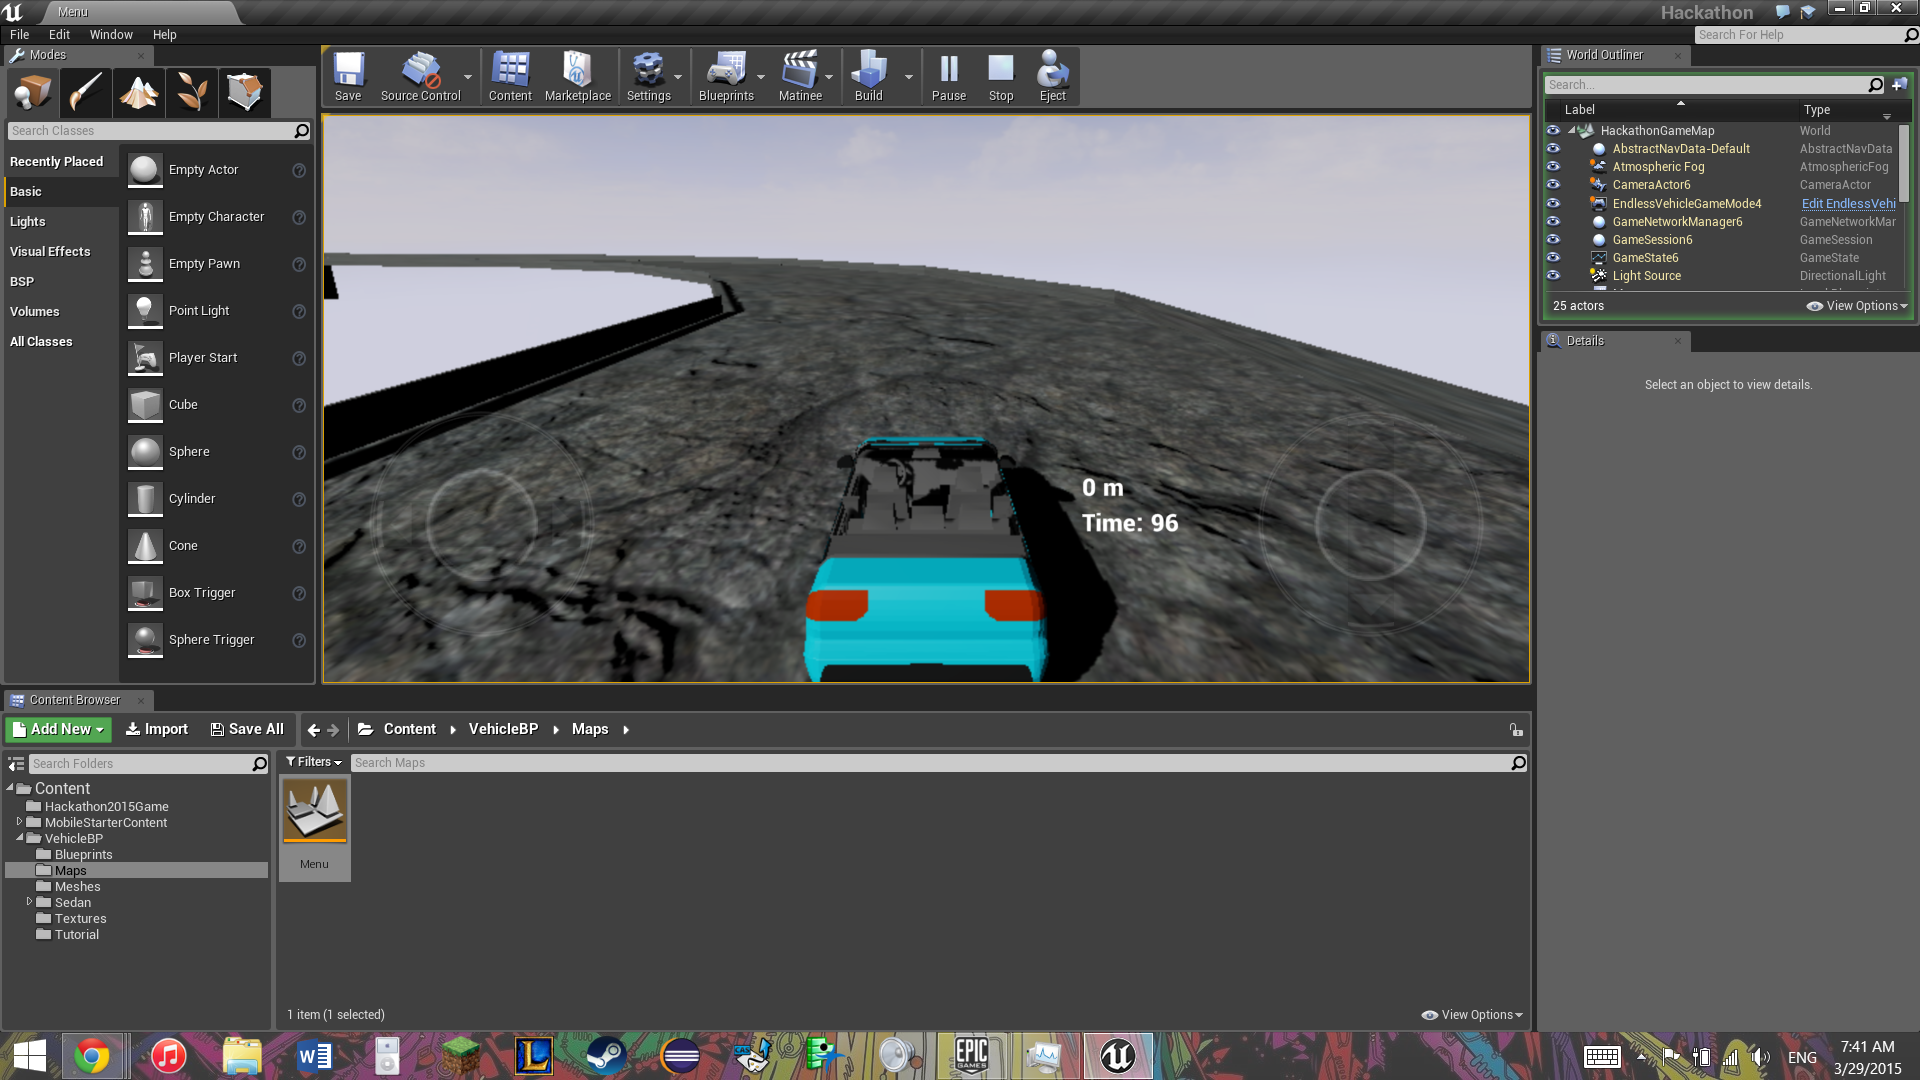Open Matinee from the toolbar
Image resolution: width=1920 pixels, height=1080 pixels.
[800, 77]
